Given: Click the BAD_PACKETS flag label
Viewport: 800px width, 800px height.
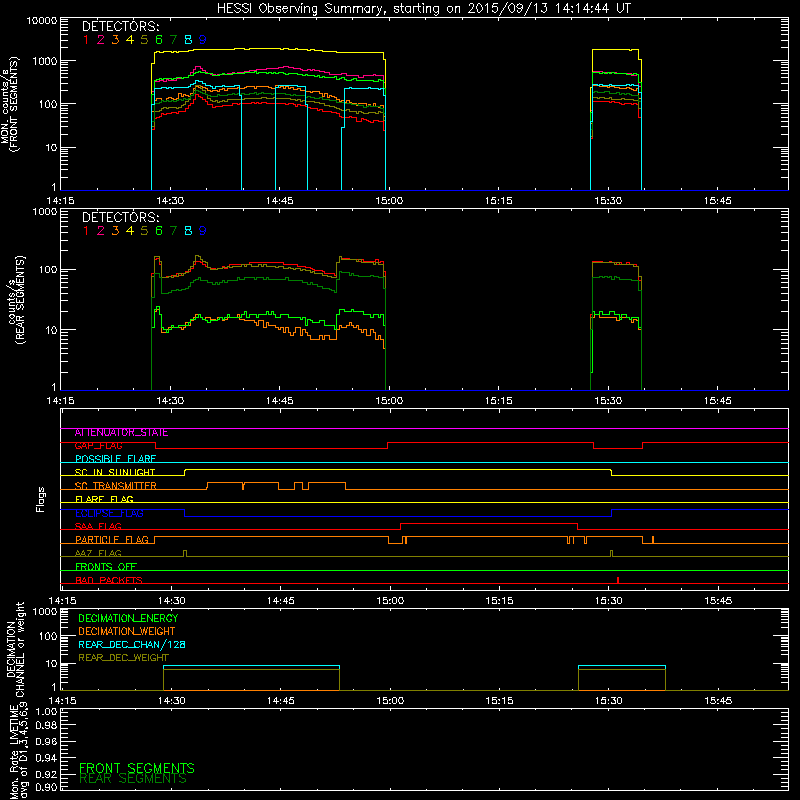Looking at the screenshot, I should (109, 581).
